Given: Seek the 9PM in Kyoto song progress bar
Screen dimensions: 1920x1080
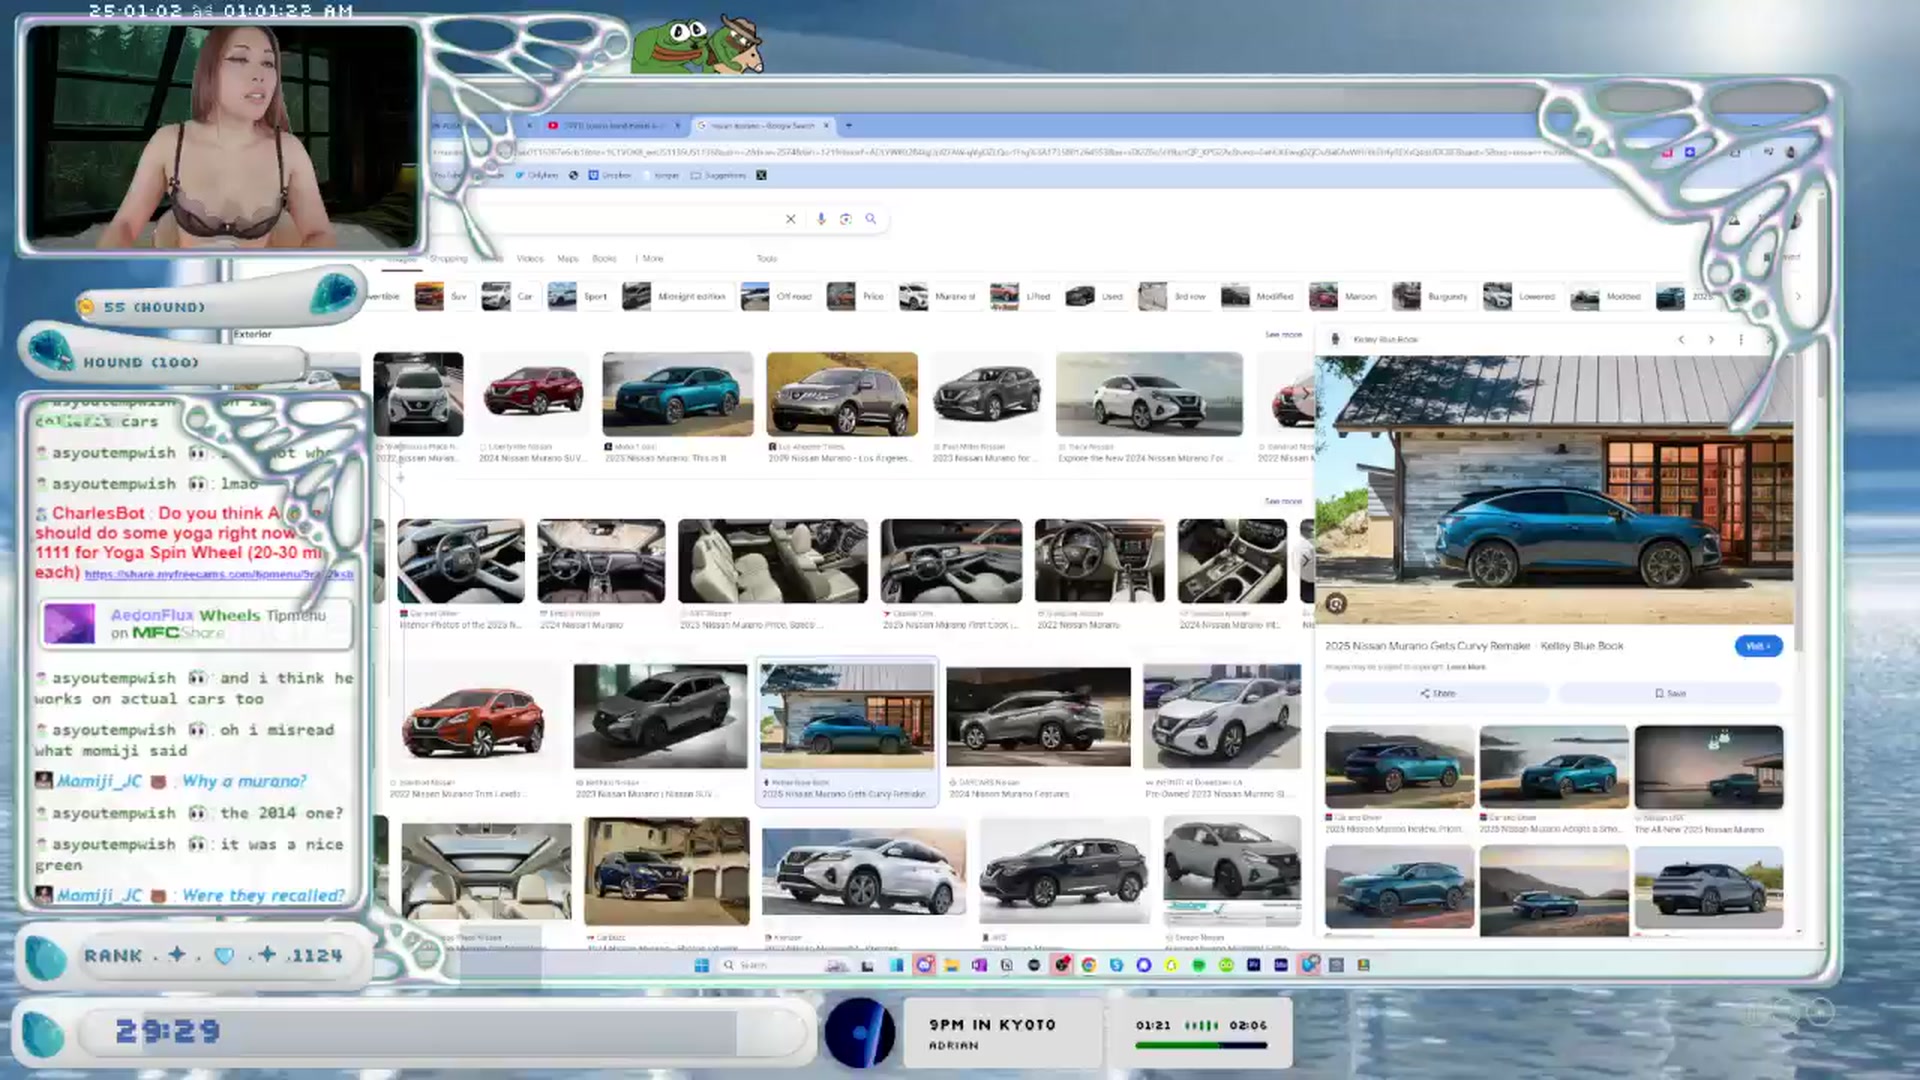Looking at the screenshot, I should click(1201, 1046).
